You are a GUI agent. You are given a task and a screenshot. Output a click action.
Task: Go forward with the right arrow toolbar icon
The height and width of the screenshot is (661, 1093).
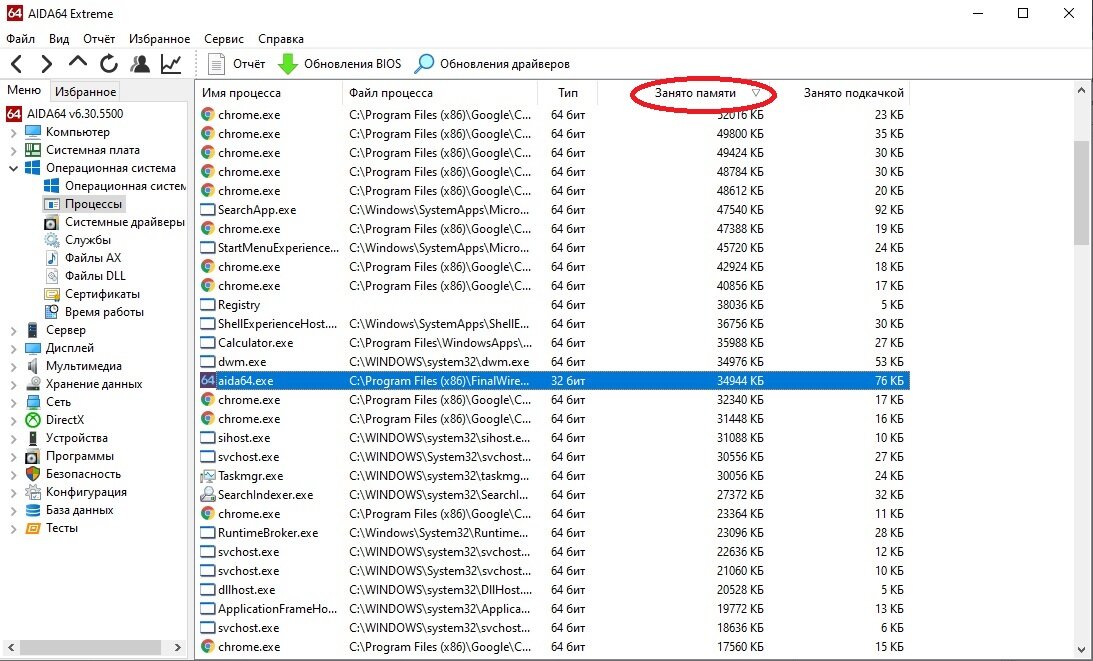coord(47,64)
